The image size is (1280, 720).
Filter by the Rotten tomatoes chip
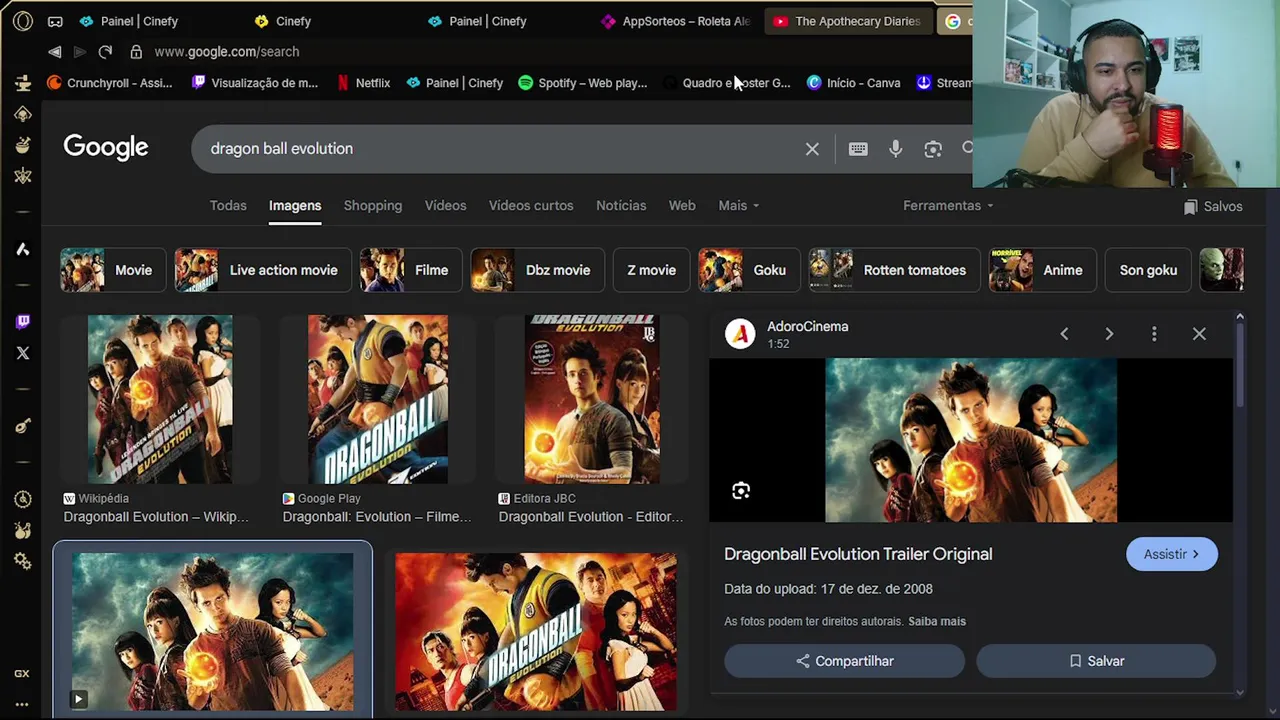click(894, 270)
